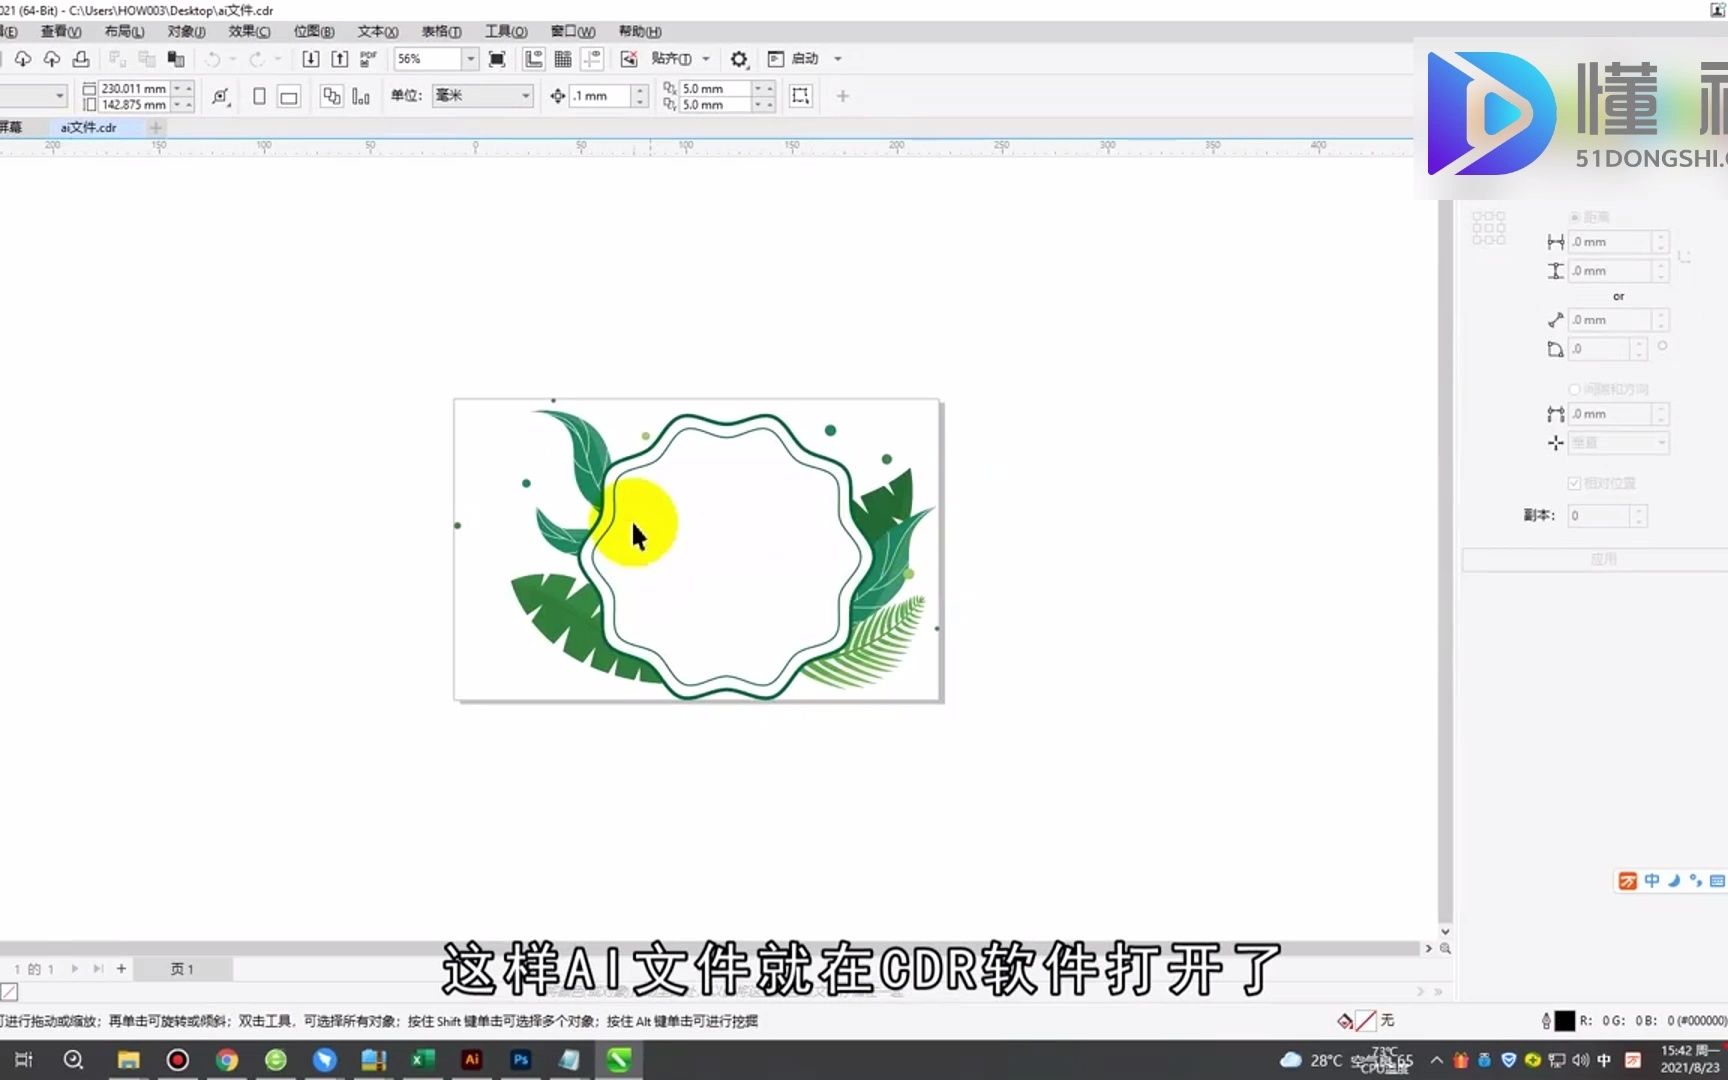Click the nudge distance field .1 mm

coord(600,96)
